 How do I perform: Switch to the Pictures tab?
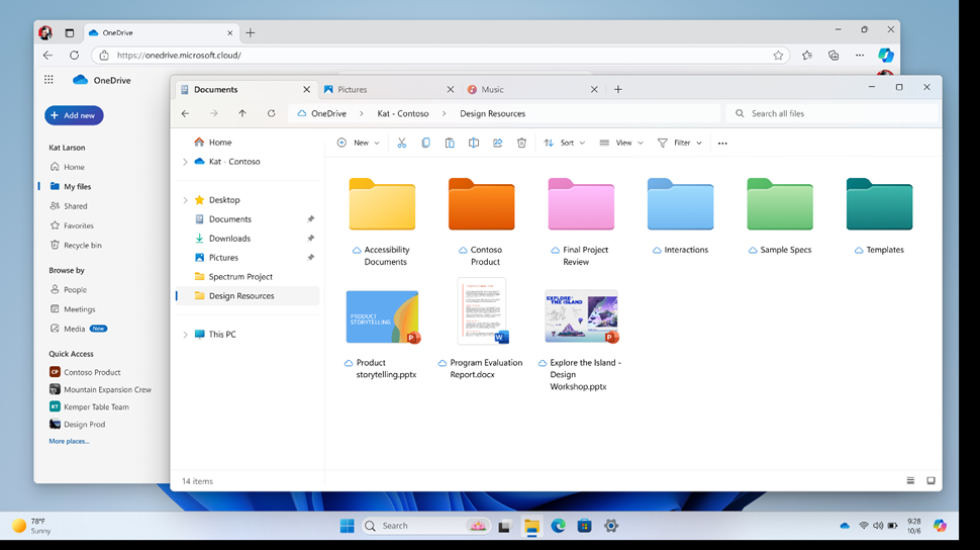(x=389, y=89)
